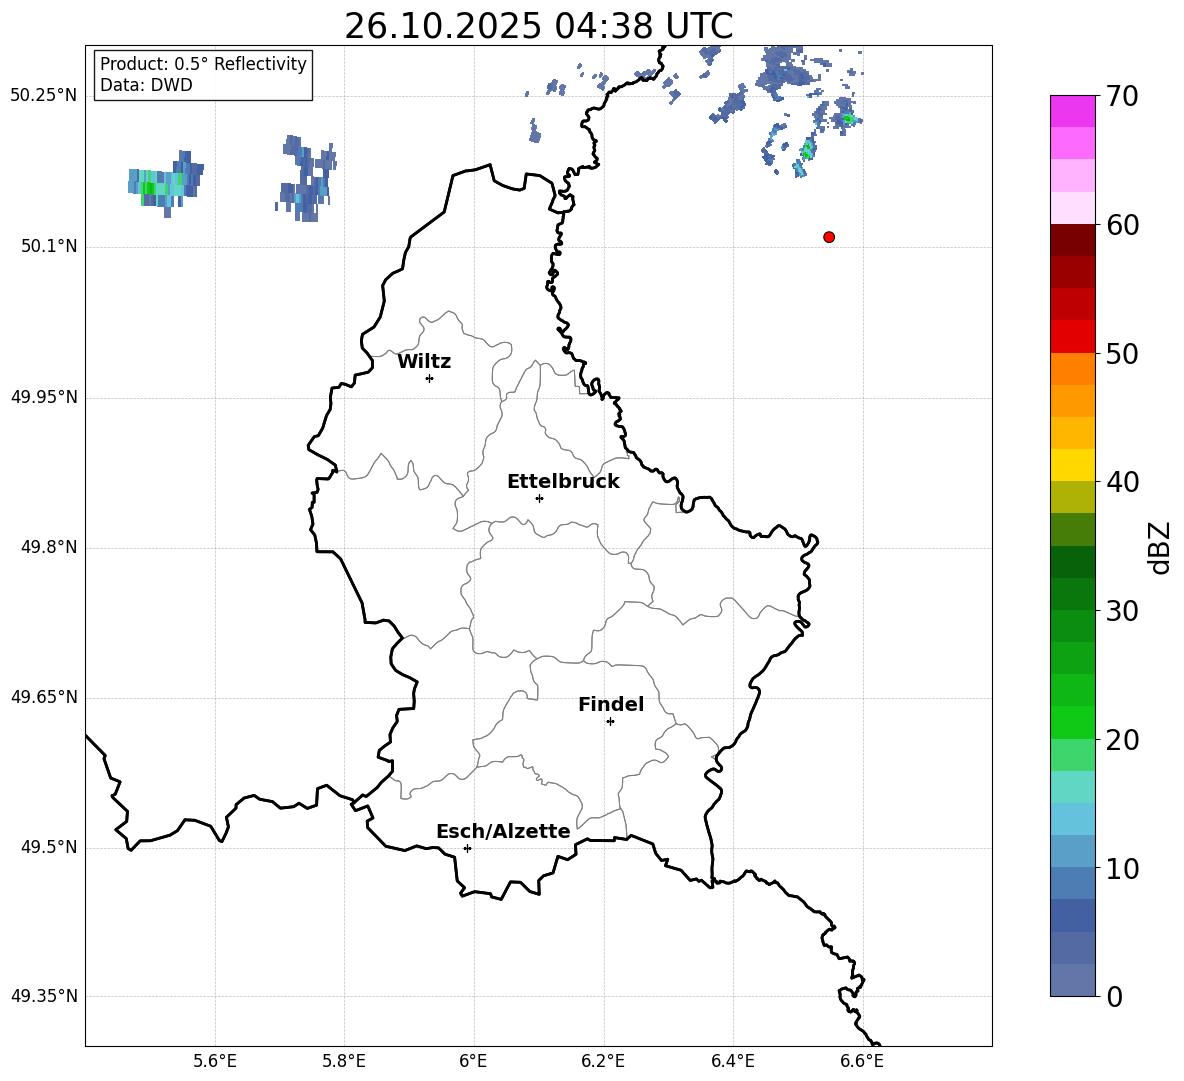Click the Data: DWD text
The image size is (1184, 1081).
point(146,85)
